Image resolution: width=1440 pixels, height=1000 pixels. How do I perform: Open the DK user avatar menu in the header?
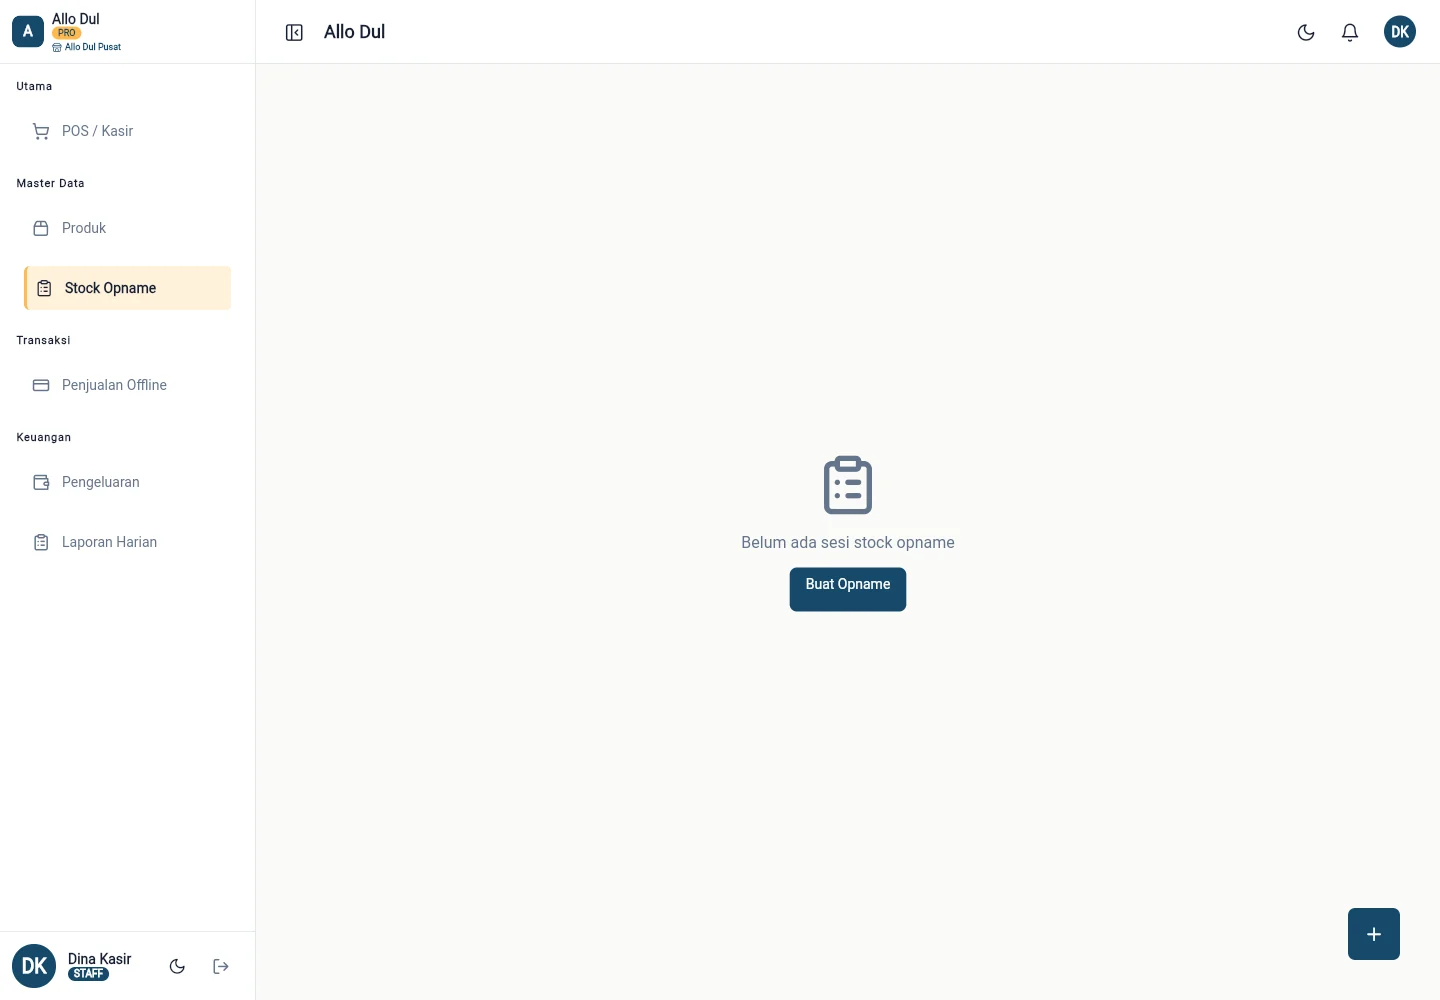1400,32
